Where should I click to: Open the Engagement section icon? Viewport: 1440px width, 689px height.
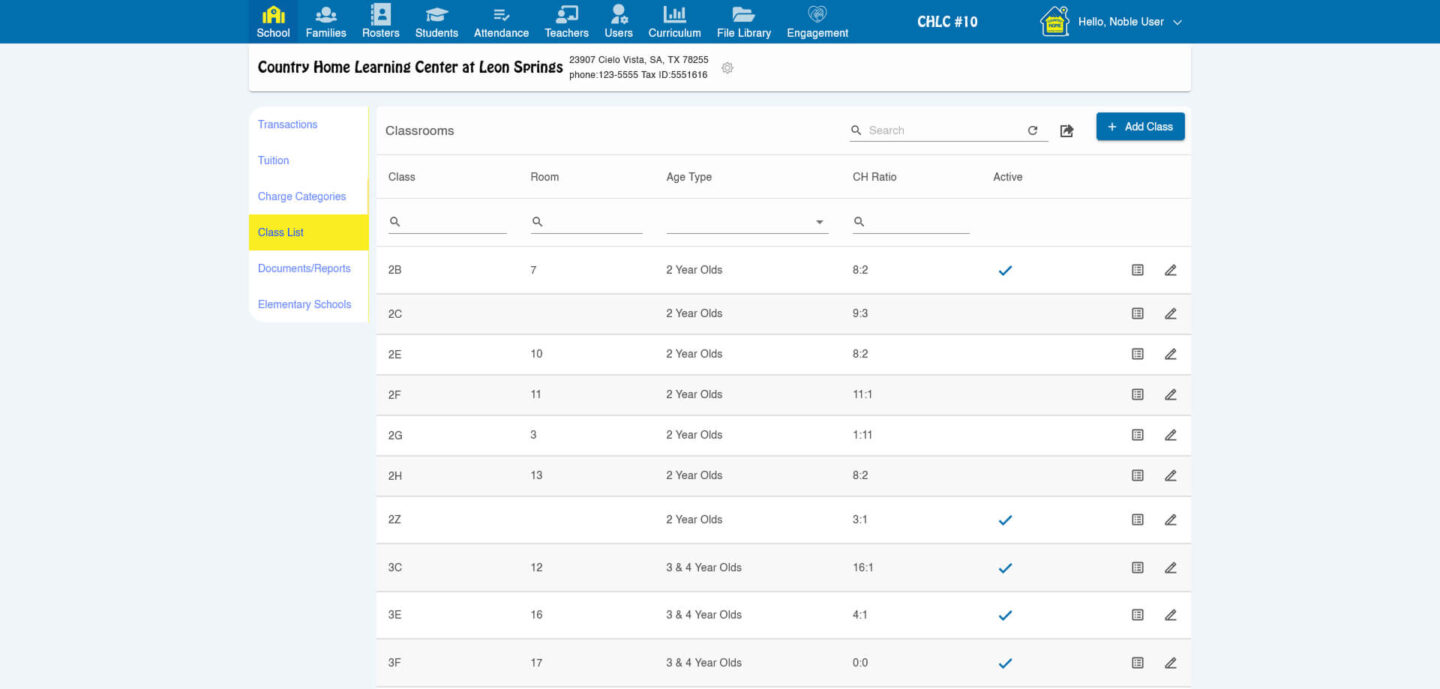click(817, 15)
